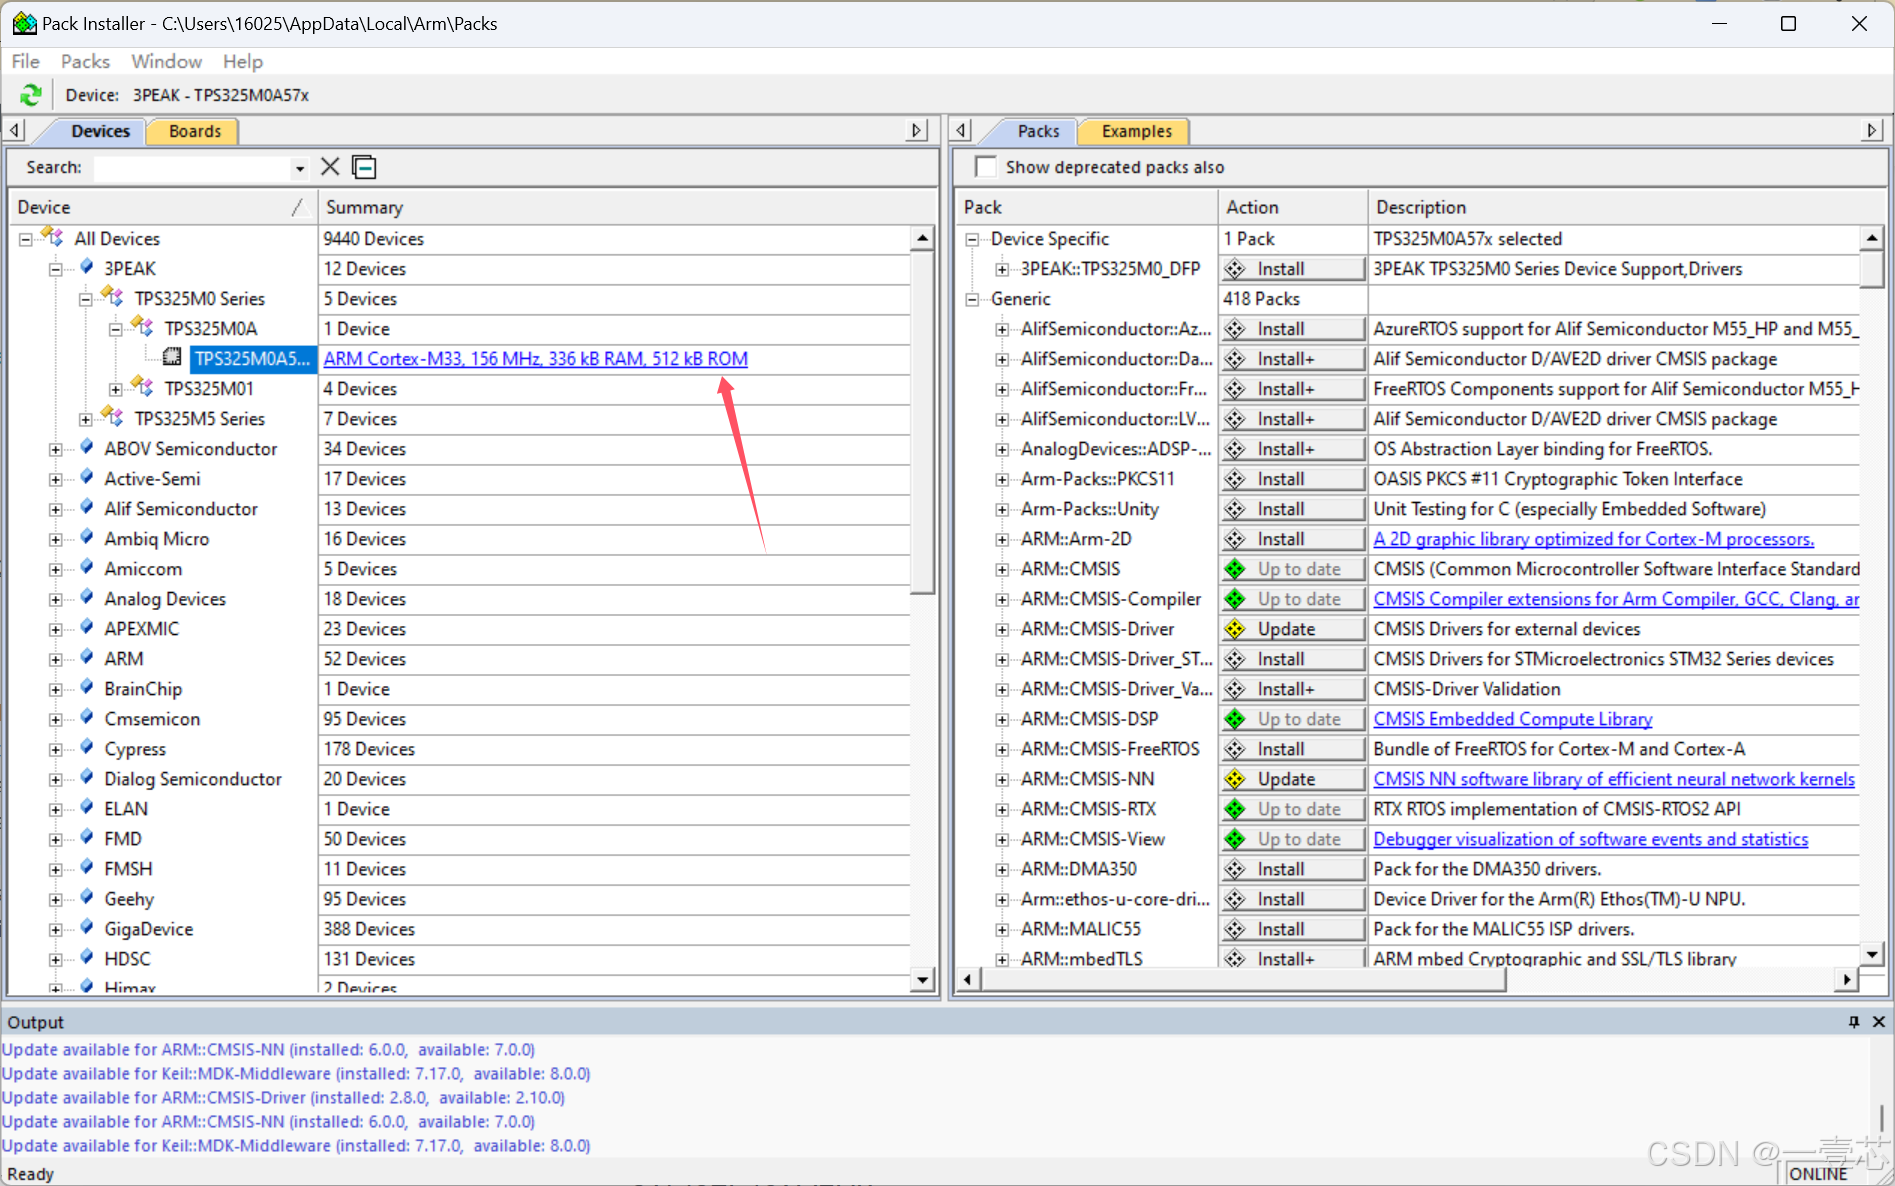This screenshot has width=1895, height=1186.
Task: Select the Dialog Semiconductor tree row
Action: 193,779
